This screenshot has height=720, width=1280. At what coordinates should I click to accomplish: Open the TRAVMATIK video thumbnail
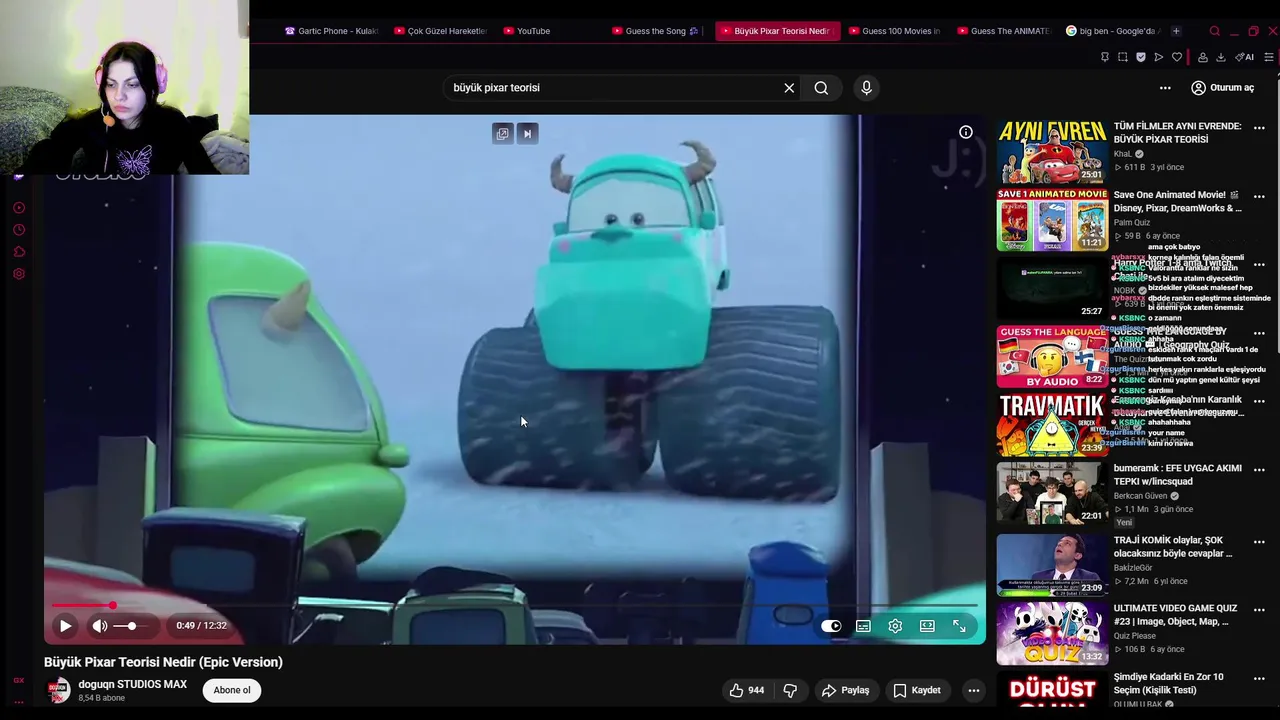pos(1052,425)
